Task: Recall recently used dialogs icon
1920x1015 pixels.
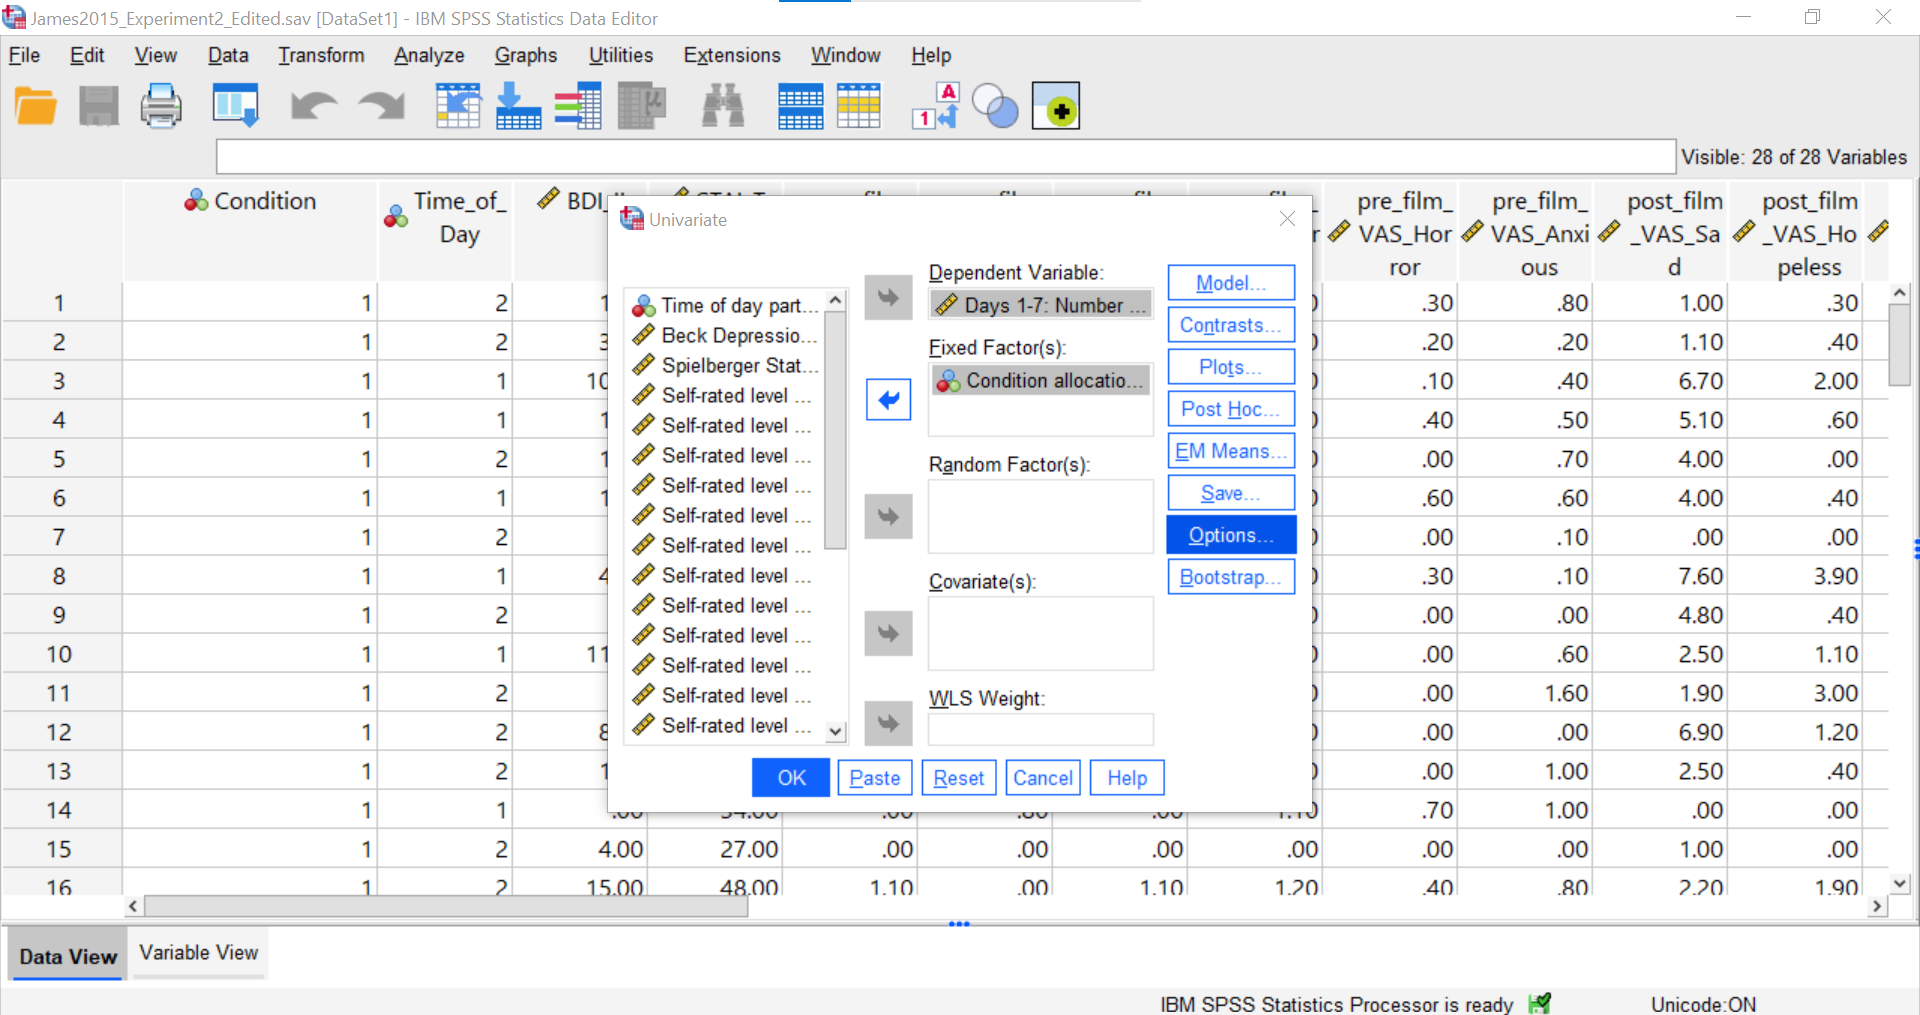Action: point(236,106)
